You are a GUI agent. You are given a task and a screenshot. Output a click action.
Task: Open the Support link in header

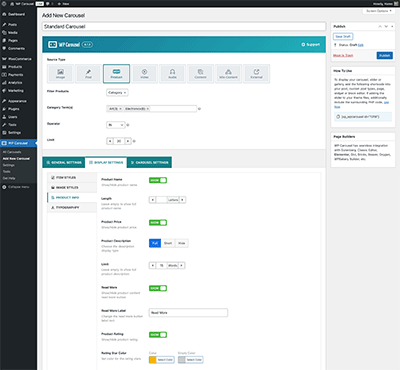pos(311,44)
